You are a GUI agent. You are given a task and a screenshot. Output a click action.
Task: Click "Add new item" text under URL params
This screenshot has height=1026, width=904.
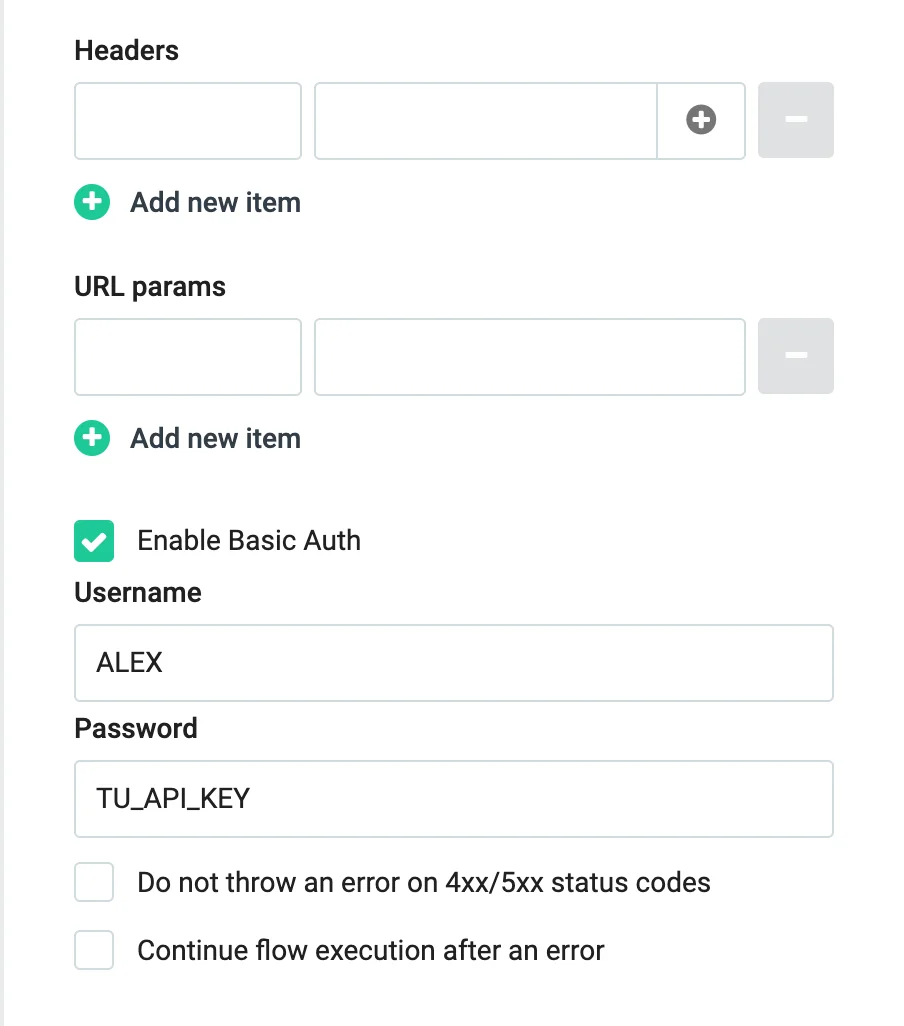[215, 438]
